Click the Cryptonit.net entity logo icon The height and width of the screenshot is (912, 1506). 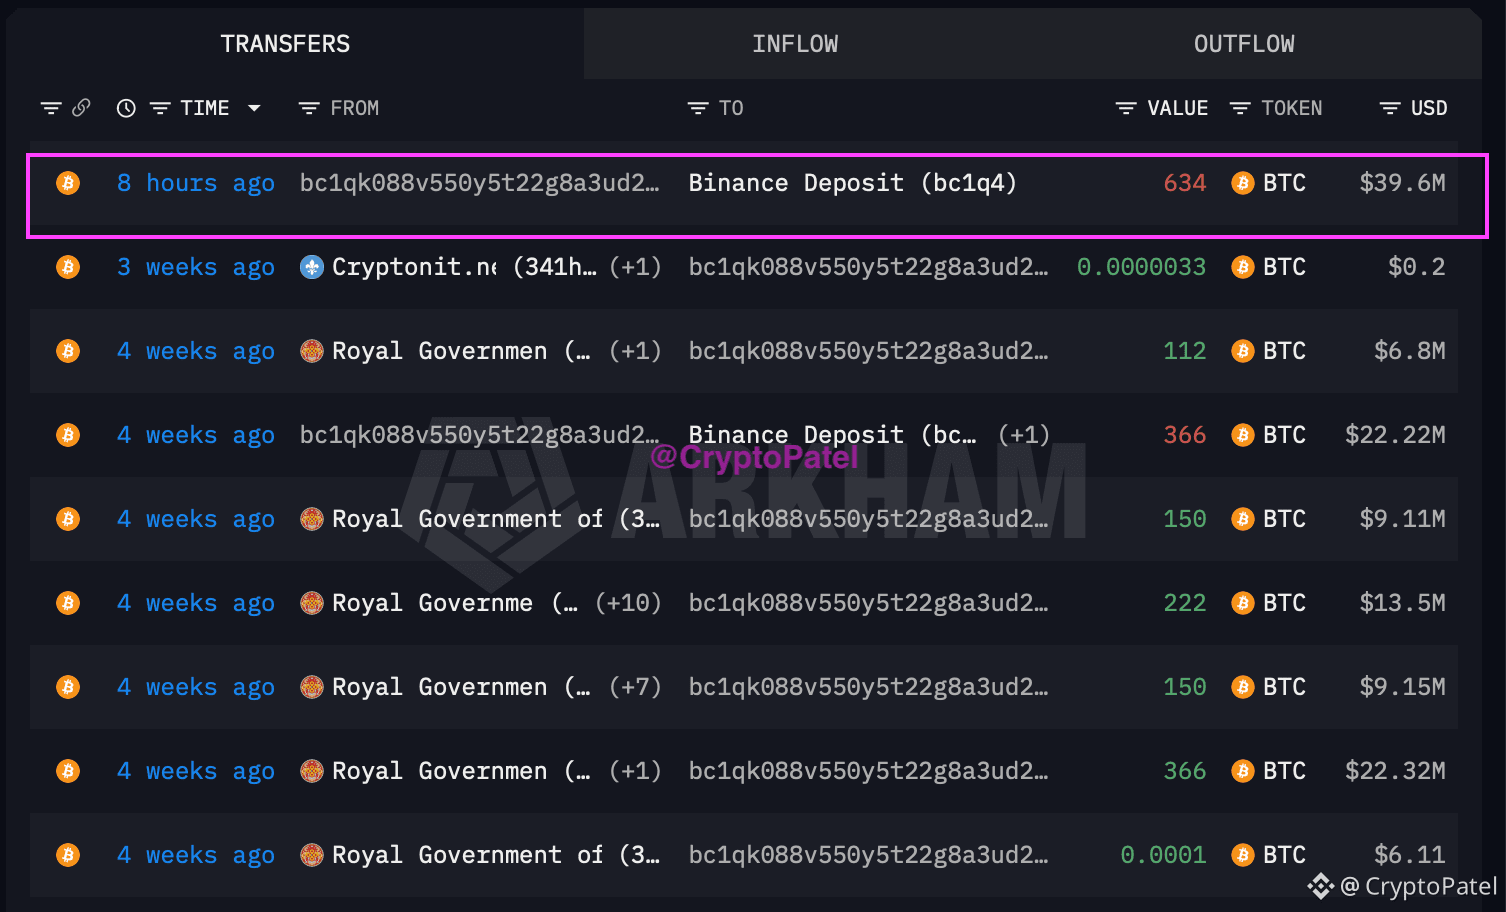point(312,267)
